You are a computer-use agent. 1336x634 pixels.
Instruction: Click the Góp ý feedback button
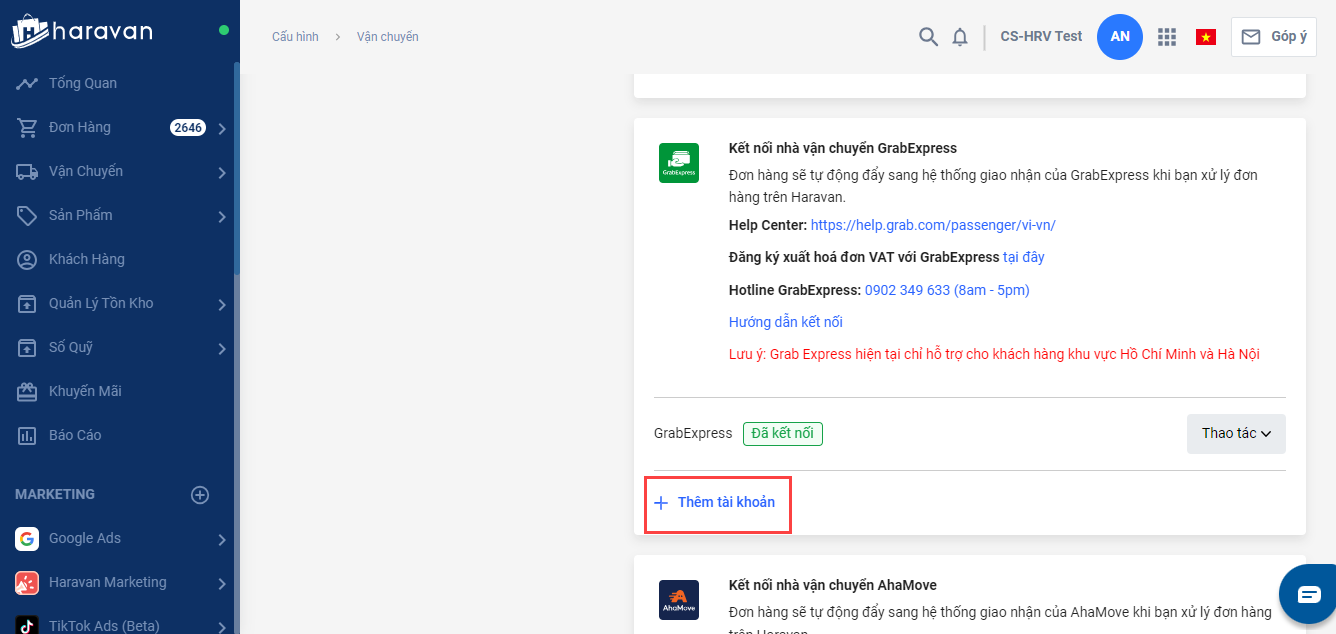[1273, 37]
